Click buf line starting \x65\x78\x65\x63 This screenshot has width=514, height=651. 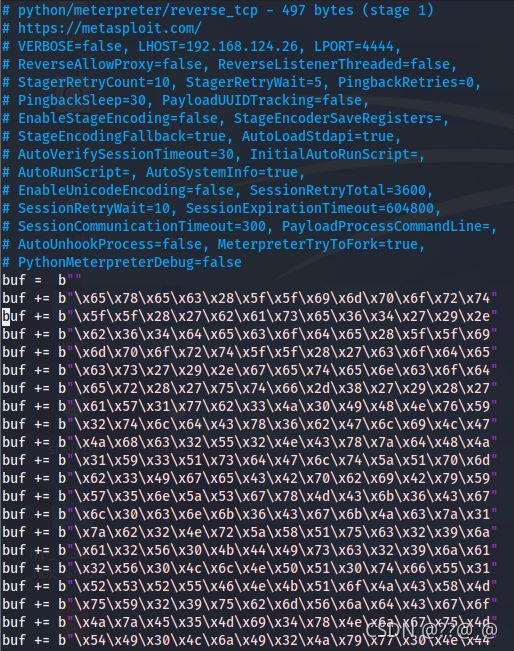(250, 298)
